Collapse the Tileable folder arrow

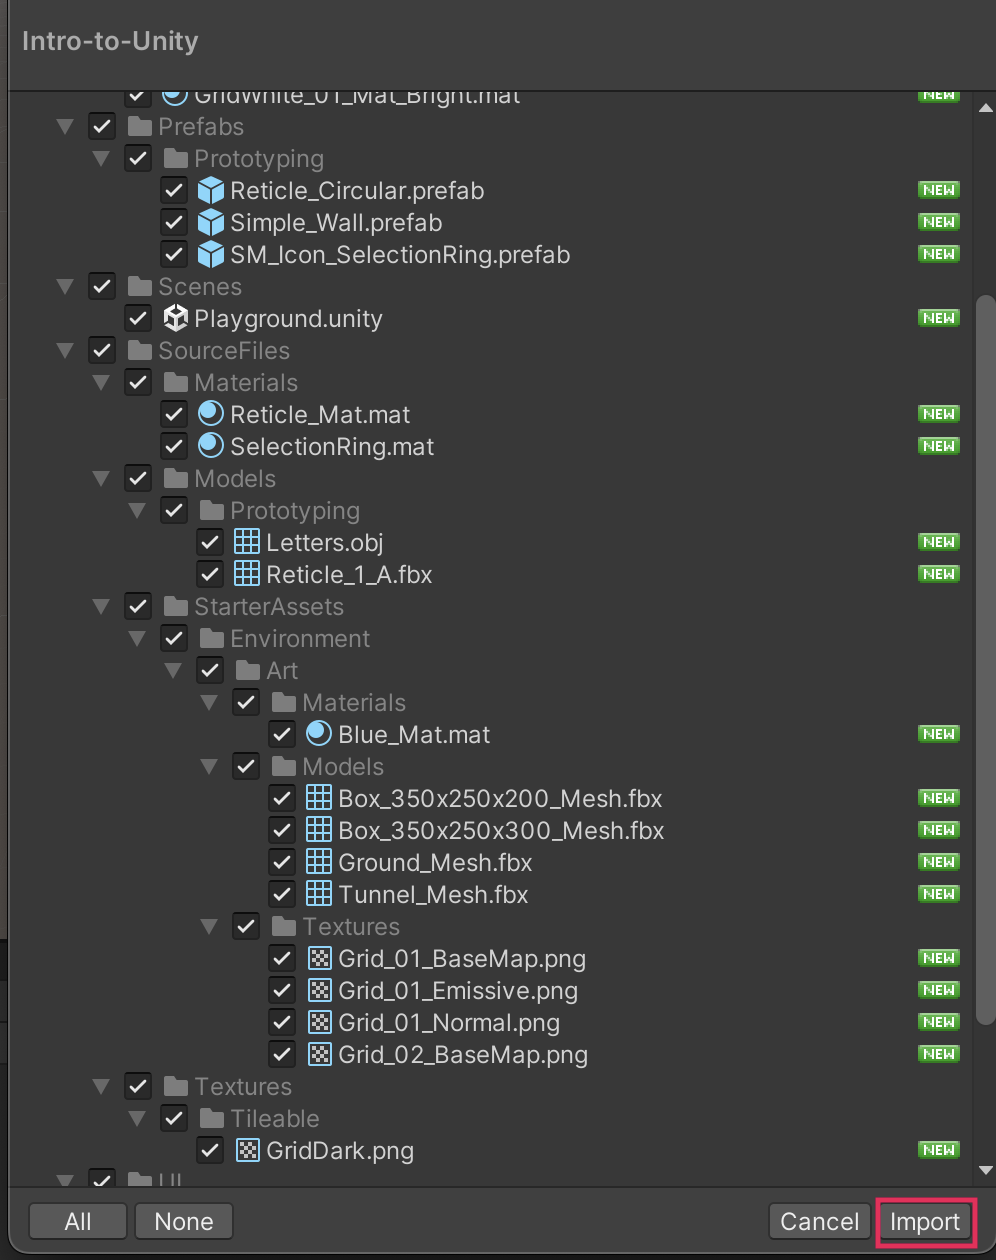click(x=137, y=1119)
